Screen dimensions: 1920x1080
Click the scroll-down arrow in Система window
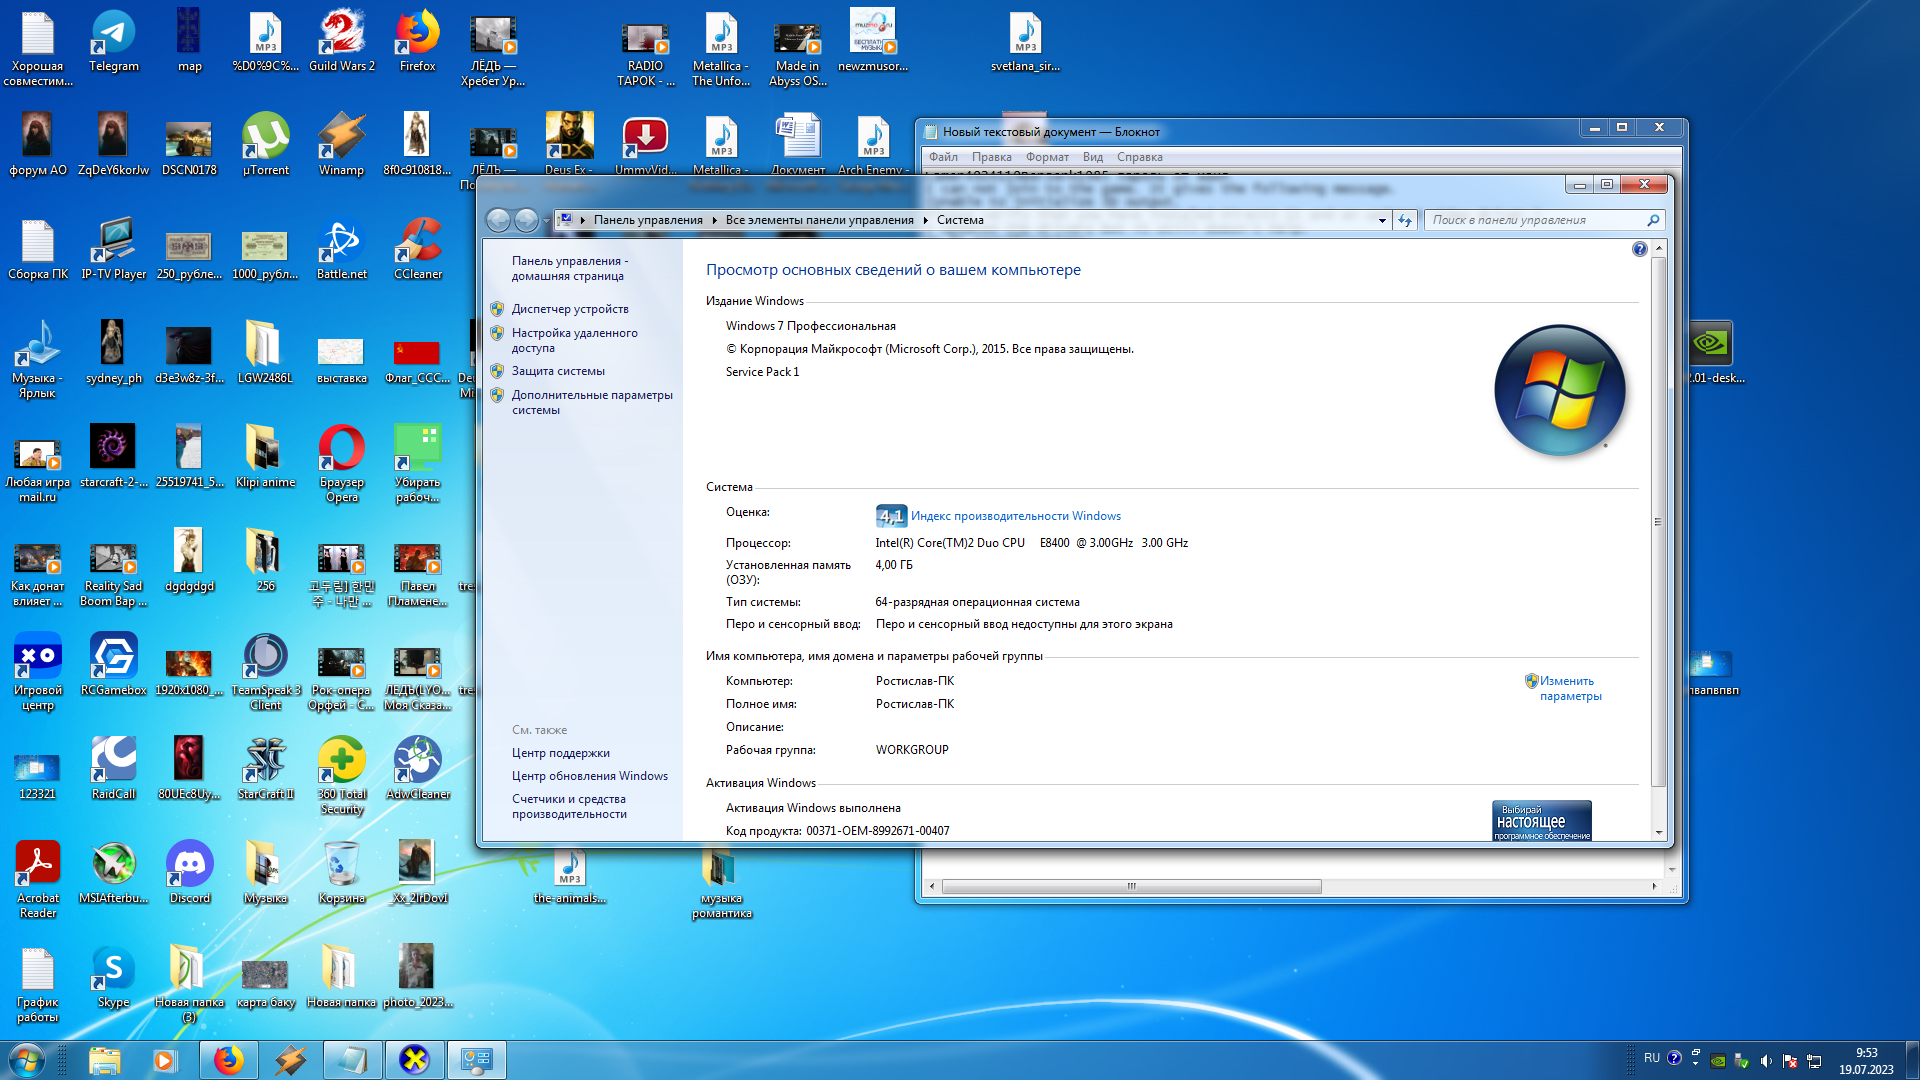(1658, 832)
